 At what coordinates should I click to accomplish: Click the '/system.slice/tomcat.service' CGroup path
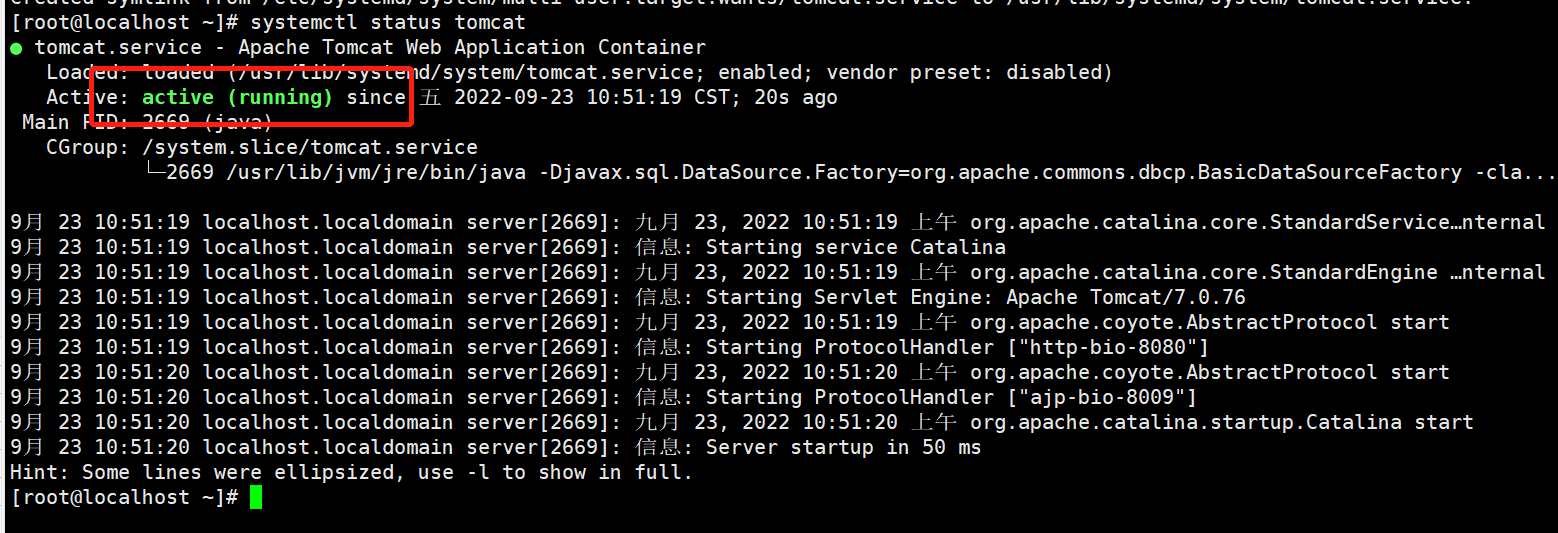[x=310, y=147]
